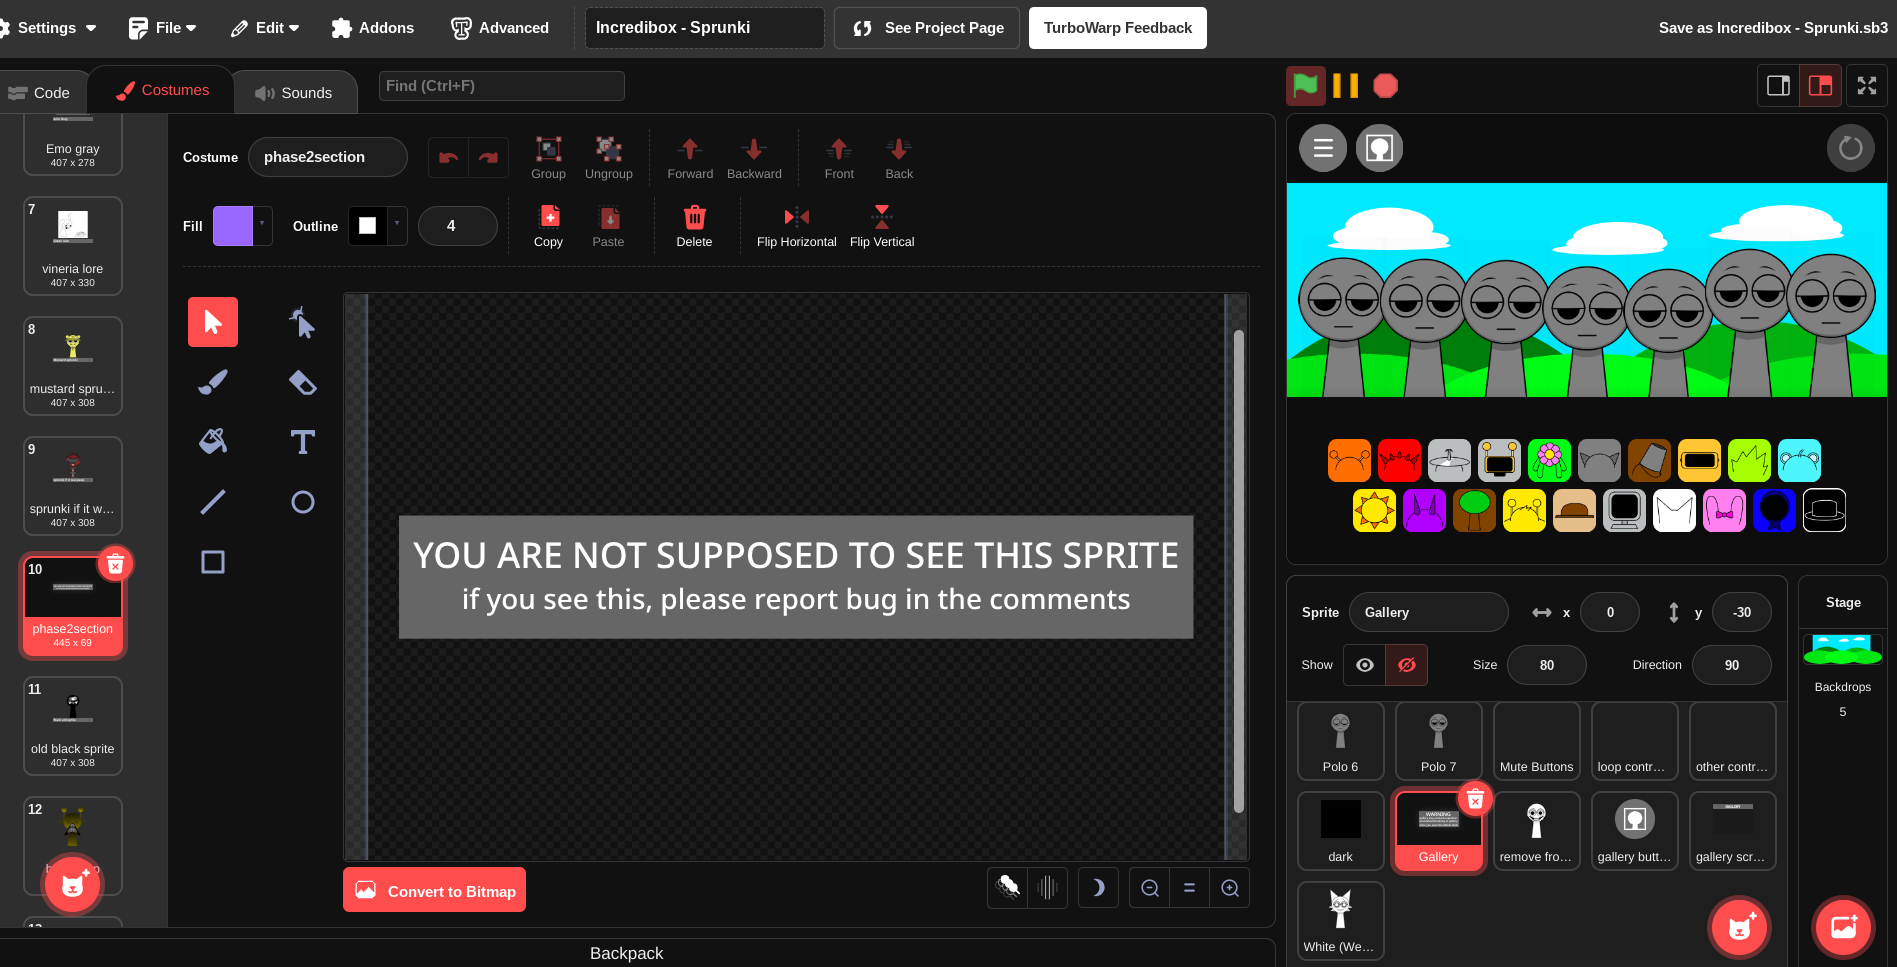Select the arrow Select tool

(213, 322)
